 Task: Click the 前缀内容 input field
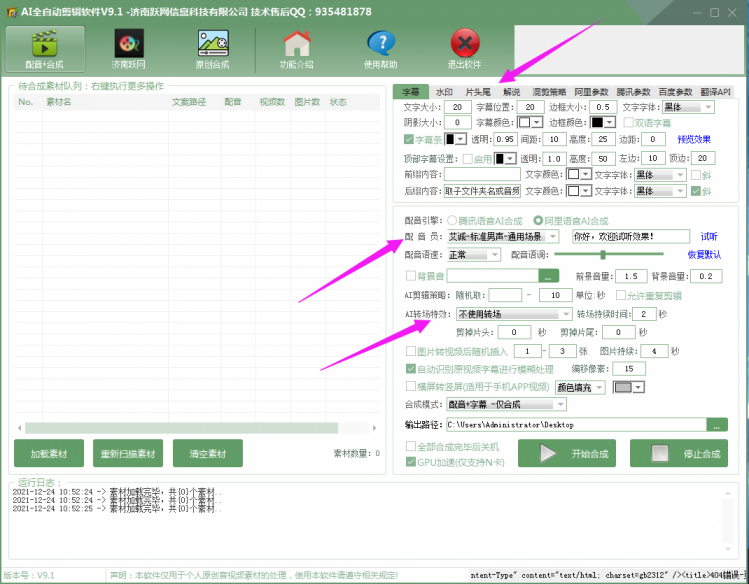pos(482,174)
